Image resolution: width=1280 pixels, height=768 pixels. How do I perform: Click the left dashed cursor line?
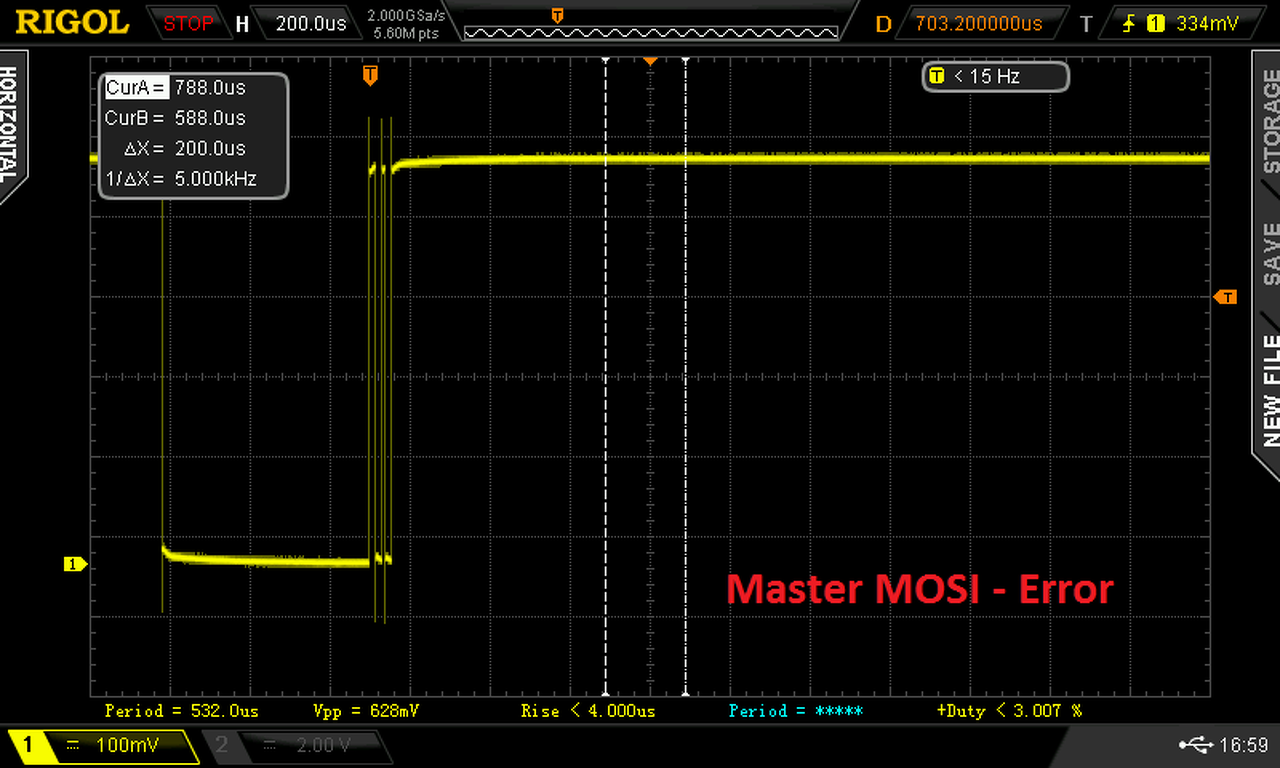pyautogui.click(x=605, y=377)
